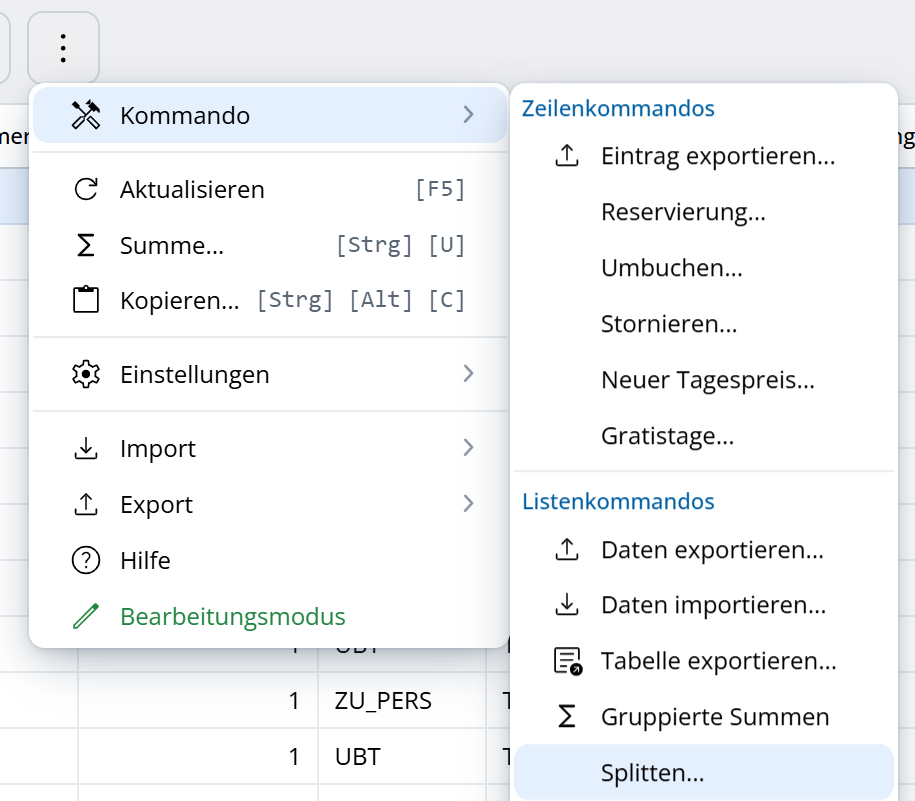915x801 pixels.
Task: Expand the Kommando submenu arrow
Action: [x=468, y=115]
